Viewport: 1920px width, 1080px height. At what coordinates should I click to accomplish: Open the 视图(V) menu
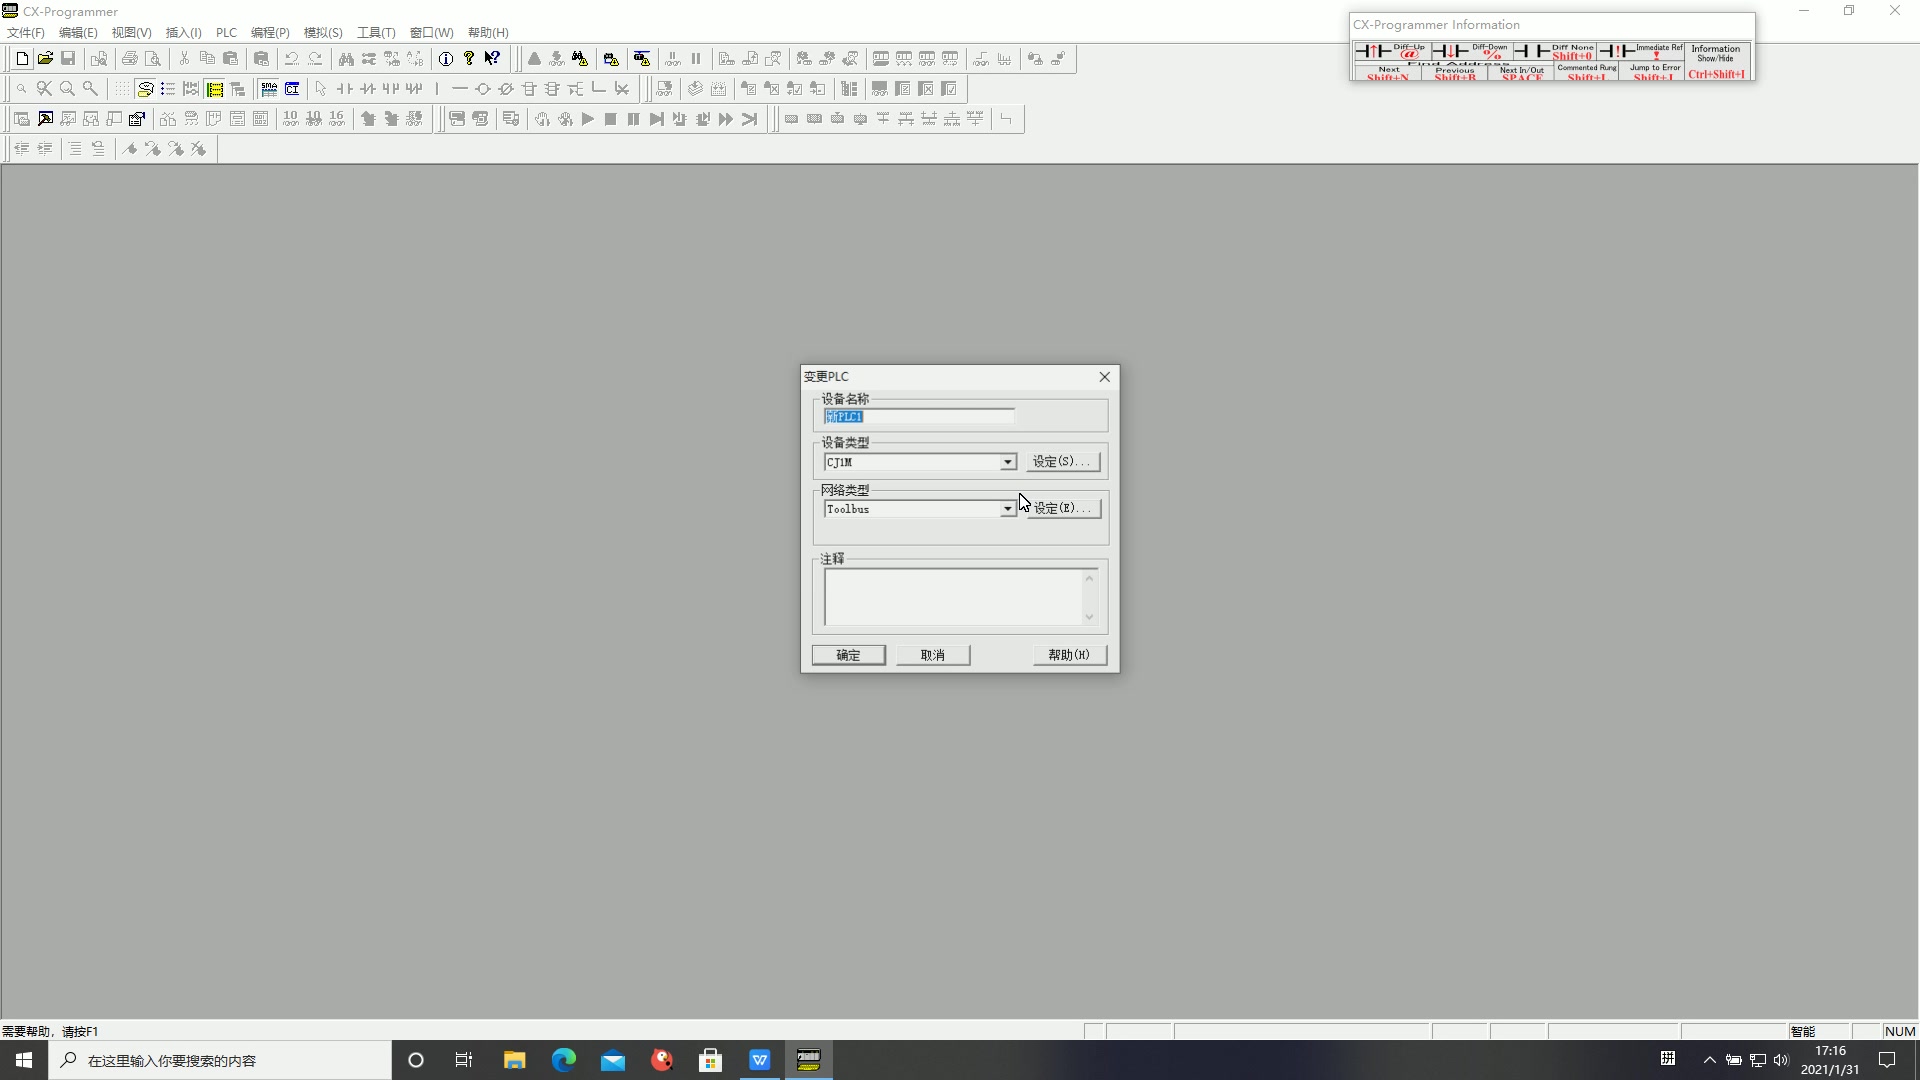[131, 33]
